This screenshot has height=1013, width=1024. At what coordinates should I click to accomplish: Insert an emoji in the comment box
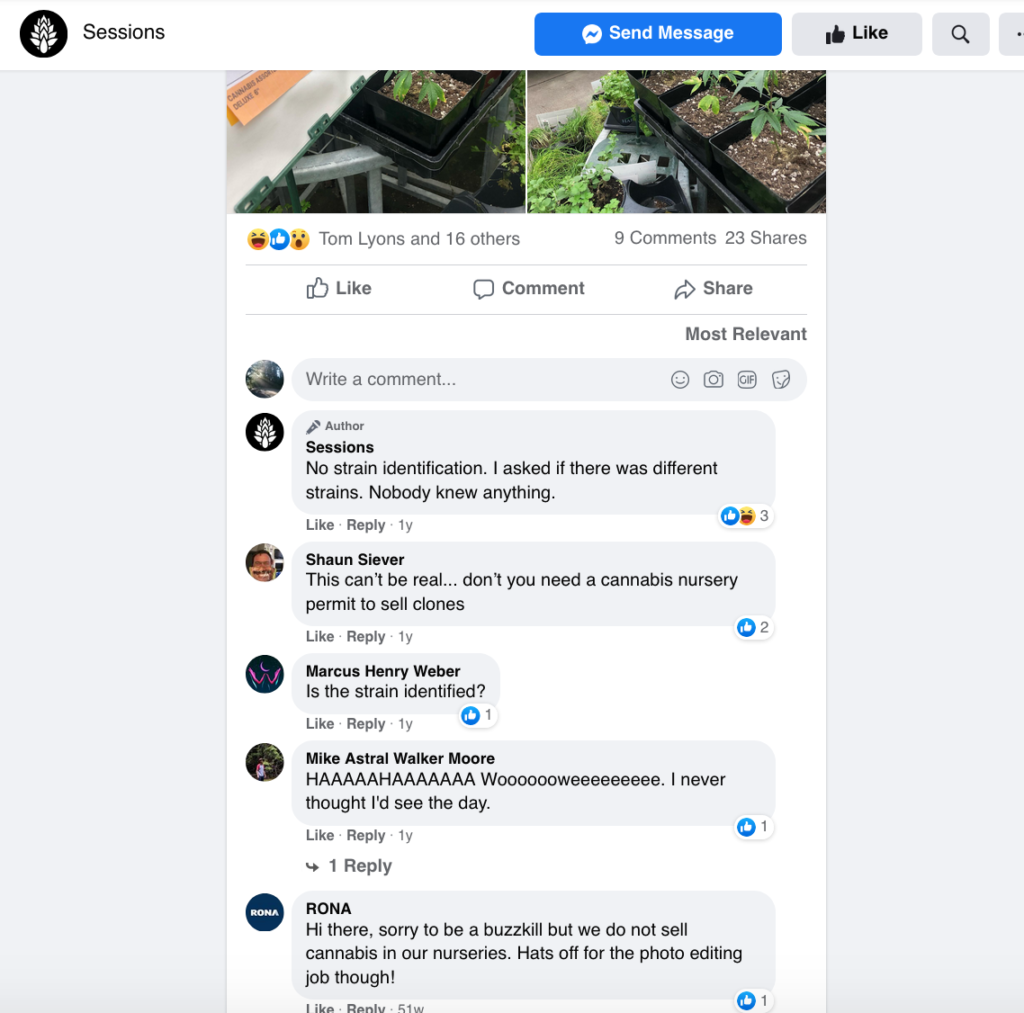point(680,379)
